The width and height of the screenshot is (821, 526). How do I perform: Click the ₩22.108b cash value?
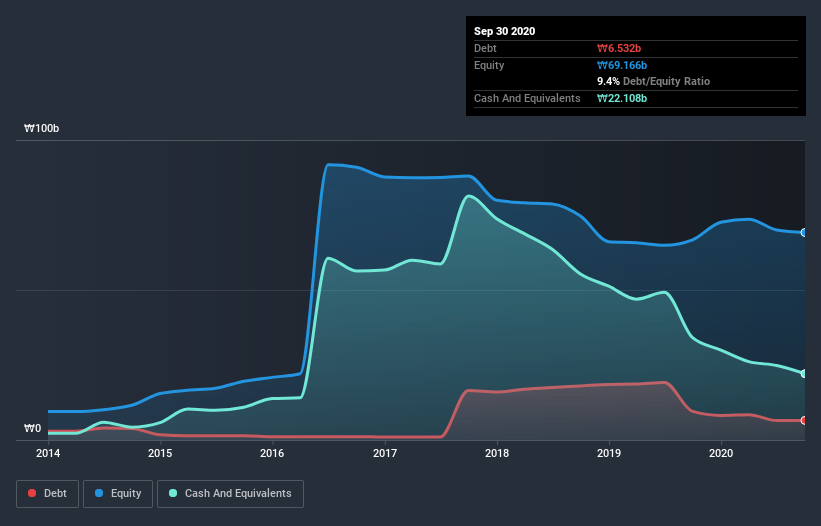click(x=622, y=98)
